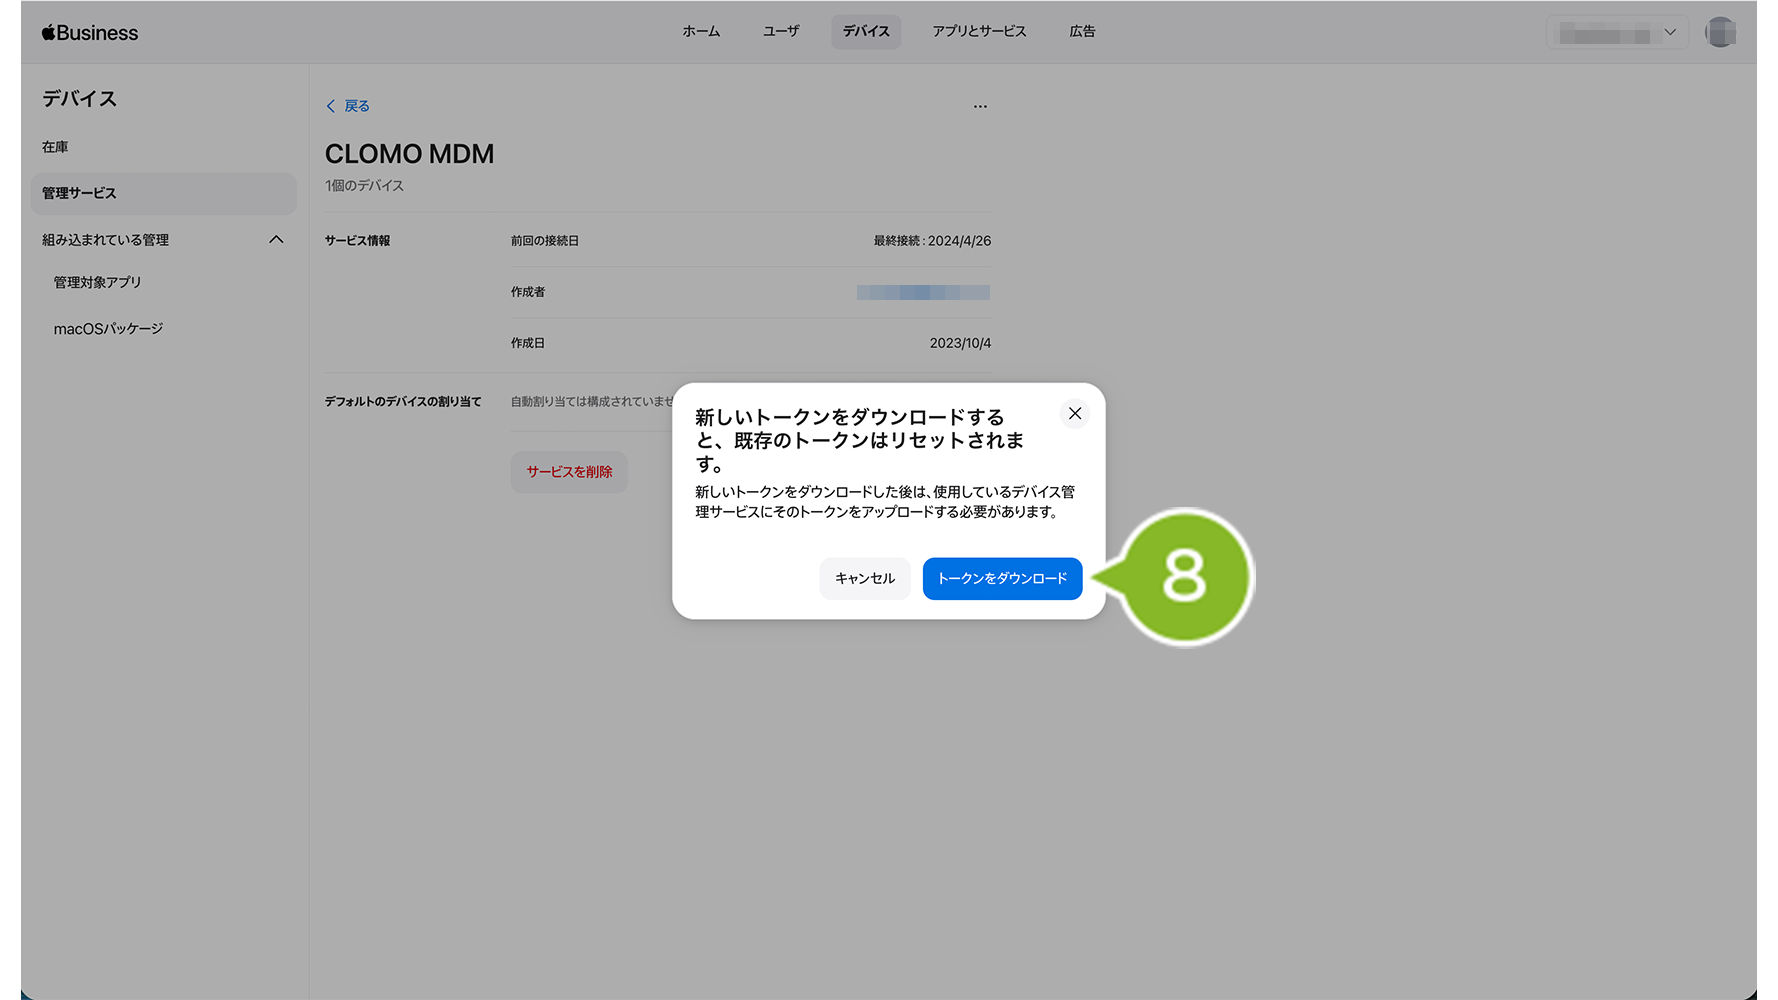Screen dimensions: 1778x1000
Task: Open the アプリとサービス tab
Action: [979, 32]
